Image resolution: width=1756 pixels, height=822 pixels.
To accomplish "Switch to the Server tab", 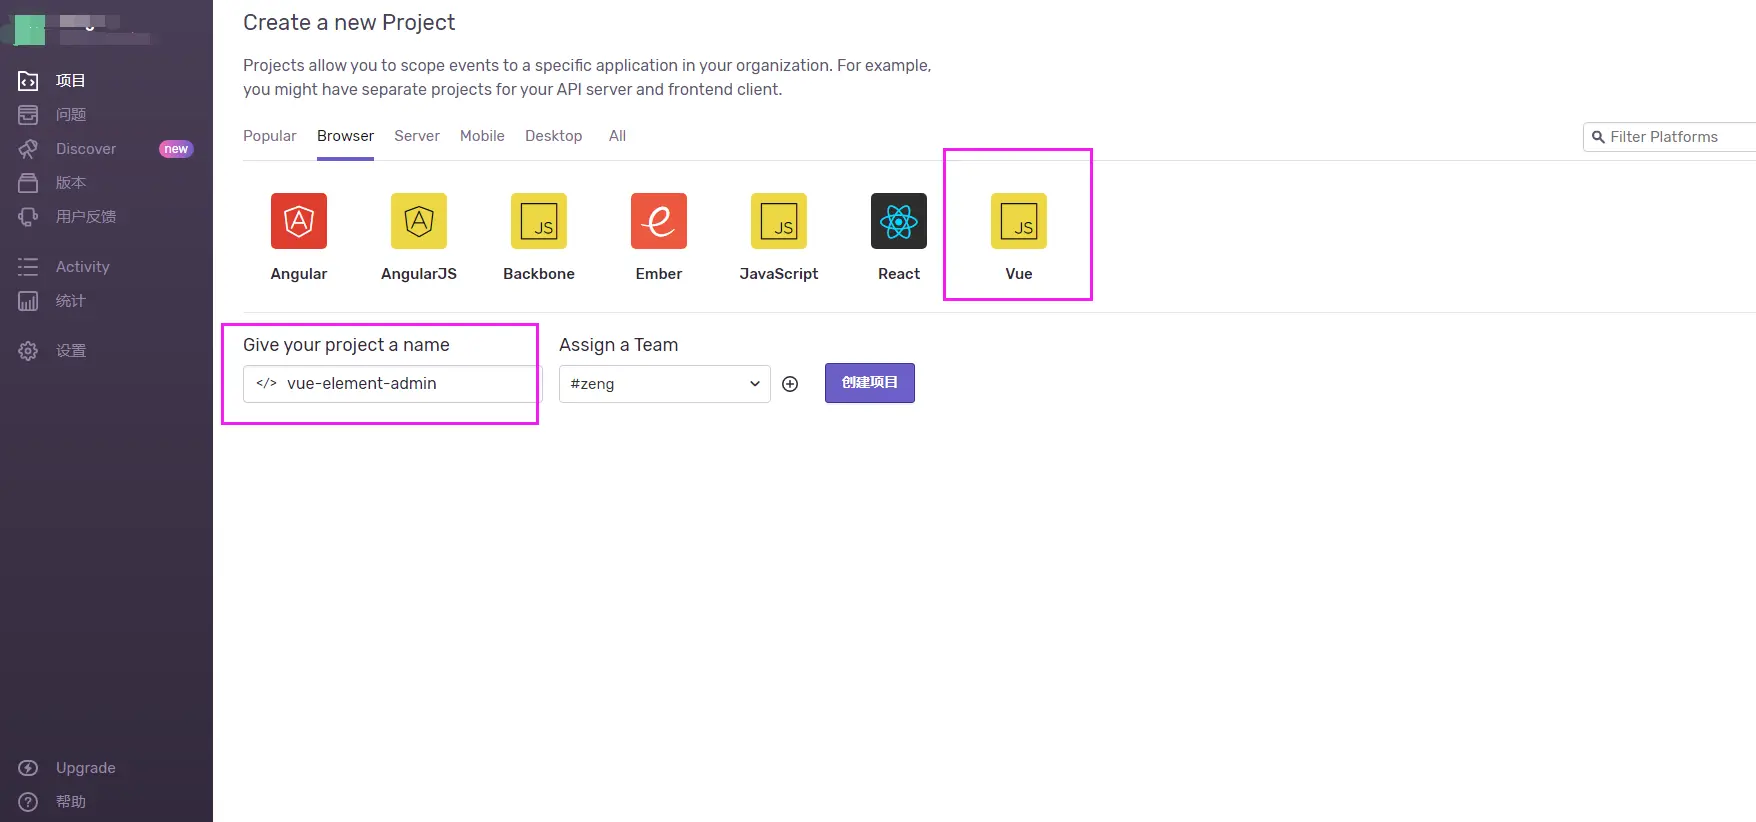I will point(416,136).
